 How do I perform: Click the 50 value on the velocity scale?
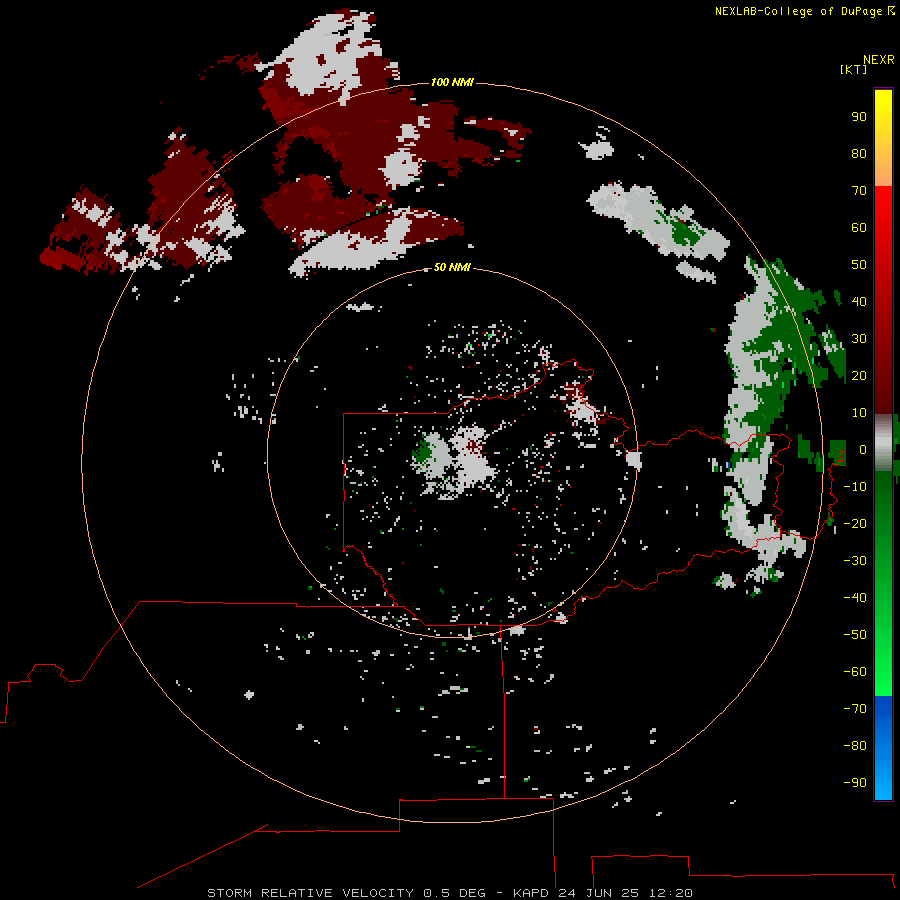(x=859, y=265)
